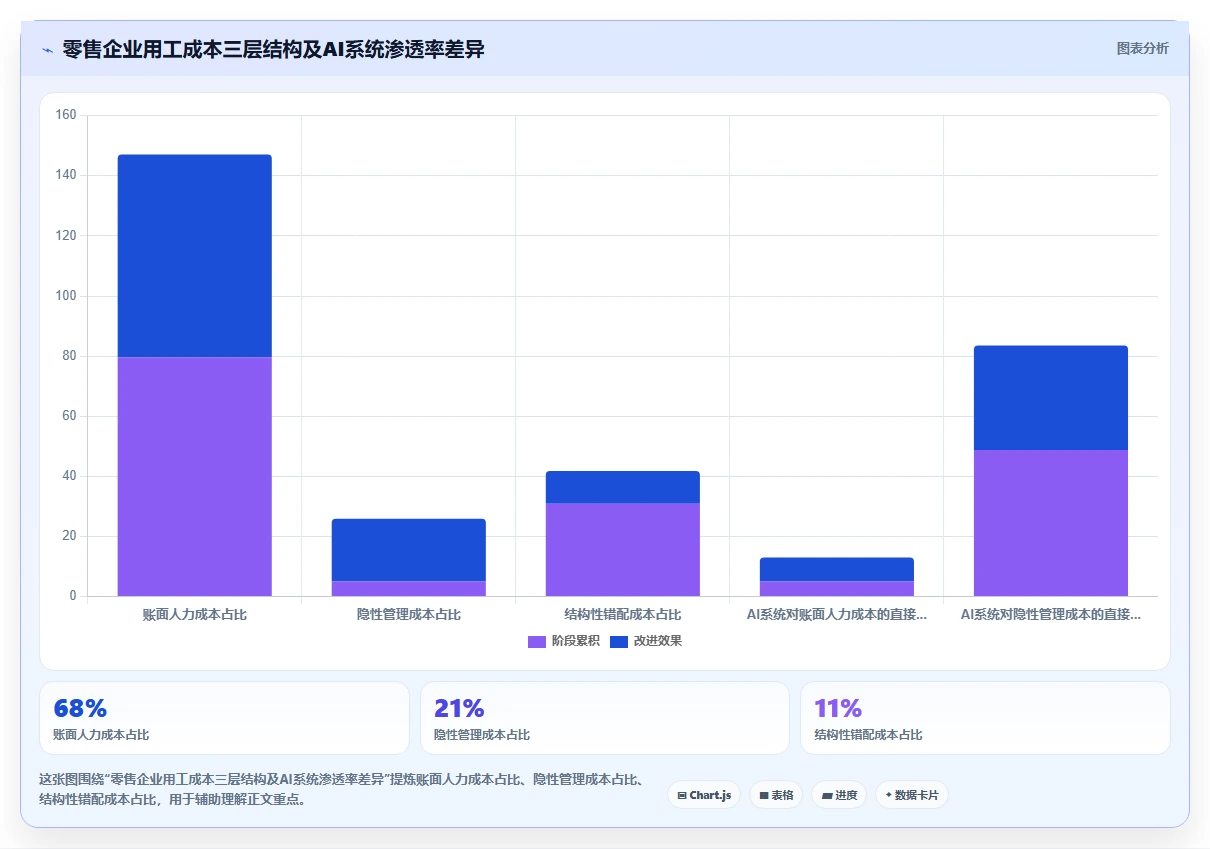The width and height of the screenshot is (1210, 849).
Task: Click the 图表分析 label in the header
Action: click(1142, 48)
